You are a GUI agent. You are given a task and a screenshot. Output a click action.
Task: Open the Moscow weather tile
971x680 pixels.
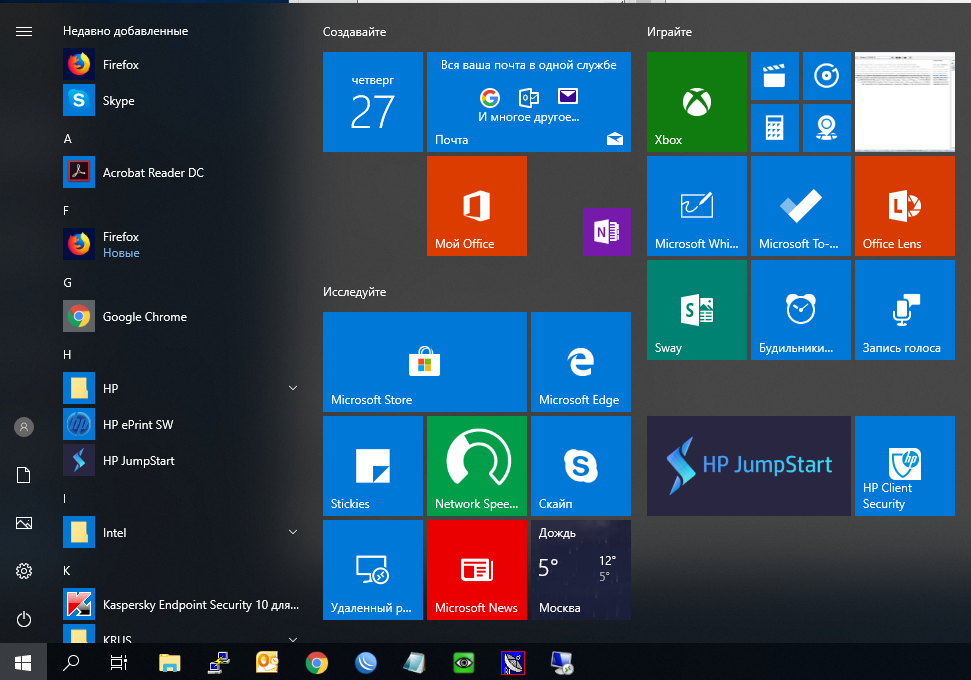[x=580, y=569]
